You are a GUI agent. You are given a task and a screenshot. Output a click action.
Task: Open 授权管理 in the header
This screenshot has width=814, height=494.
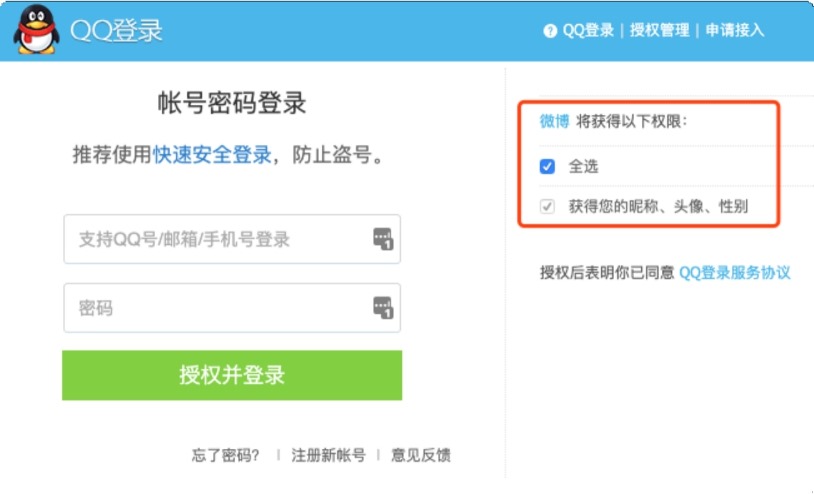coord(659,30)
